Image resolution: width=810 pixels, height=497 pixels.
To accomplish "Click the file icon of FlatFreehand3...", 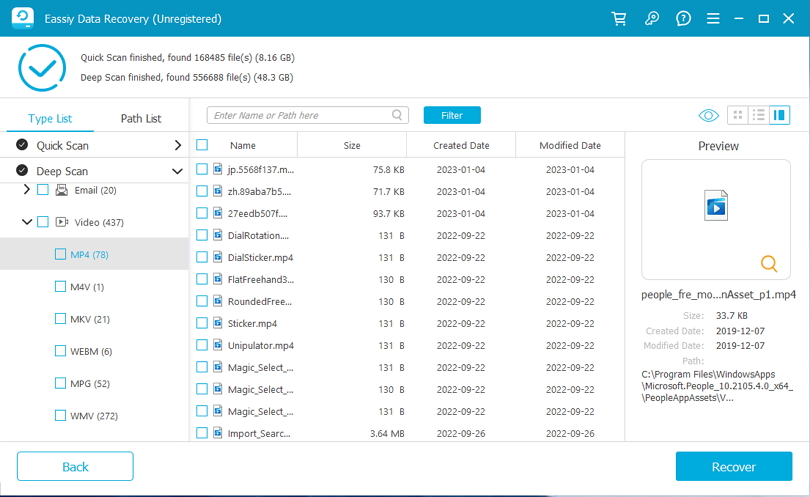I will [218, 279].
